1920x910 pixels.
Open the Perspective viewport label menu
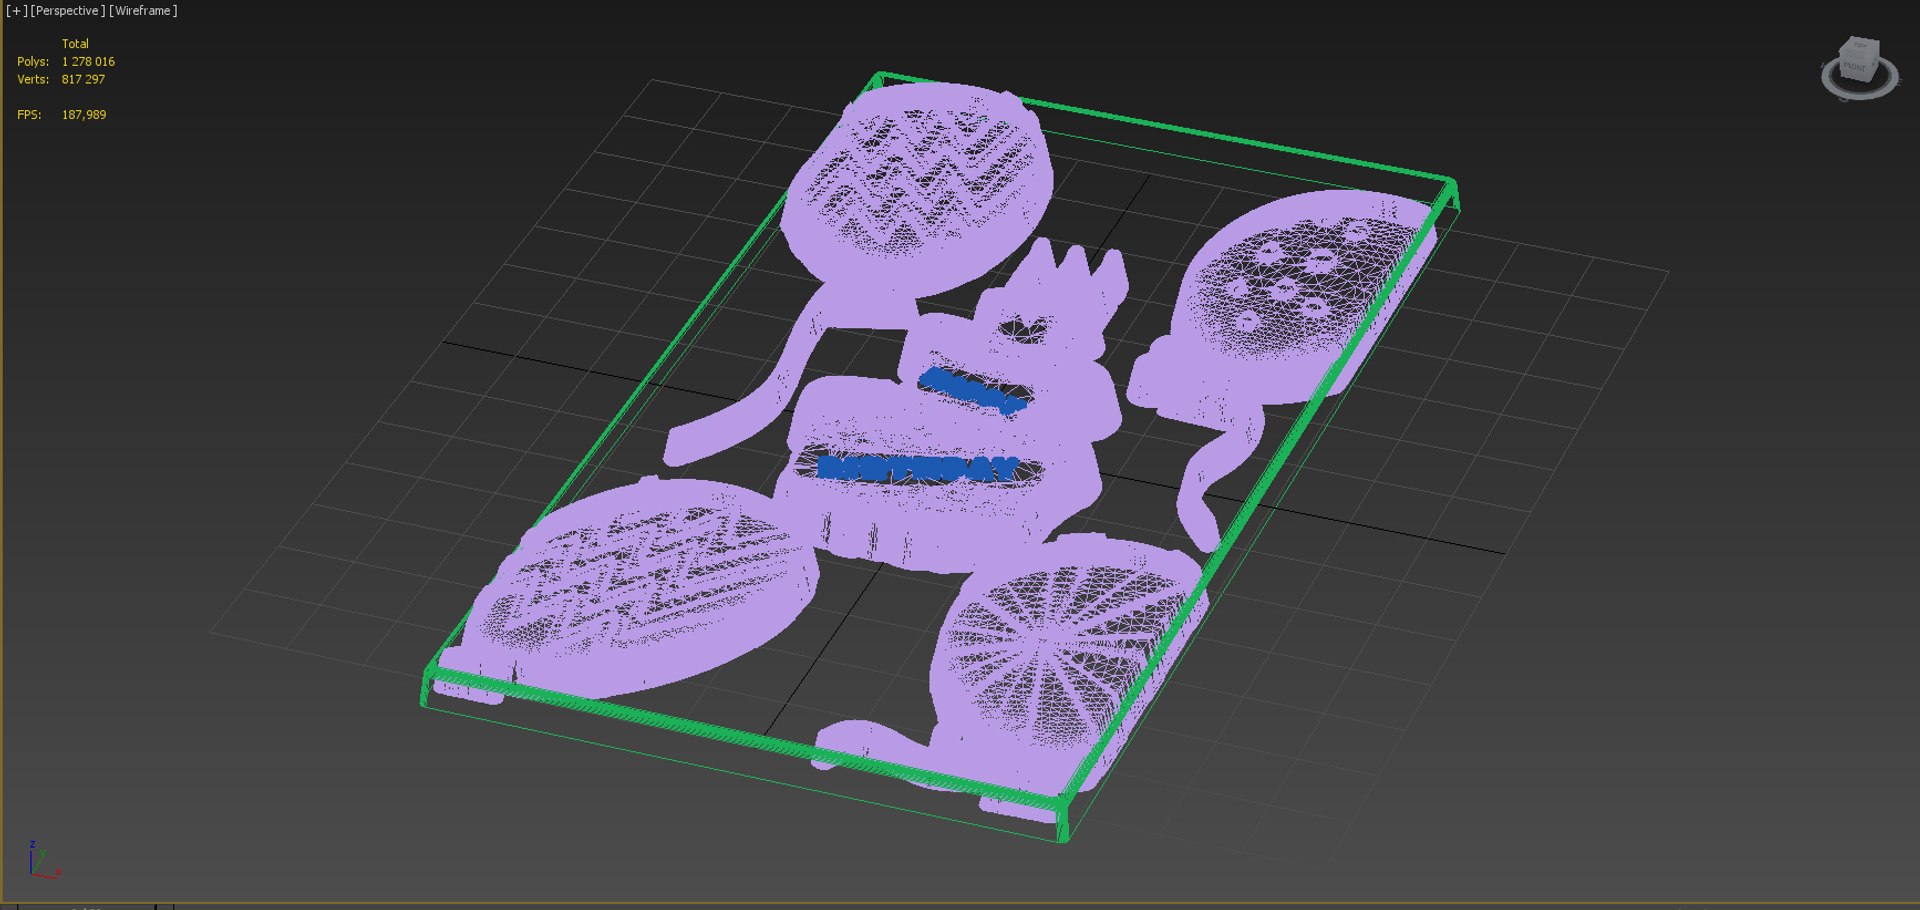pyautogui.click(x=68, y=11)
